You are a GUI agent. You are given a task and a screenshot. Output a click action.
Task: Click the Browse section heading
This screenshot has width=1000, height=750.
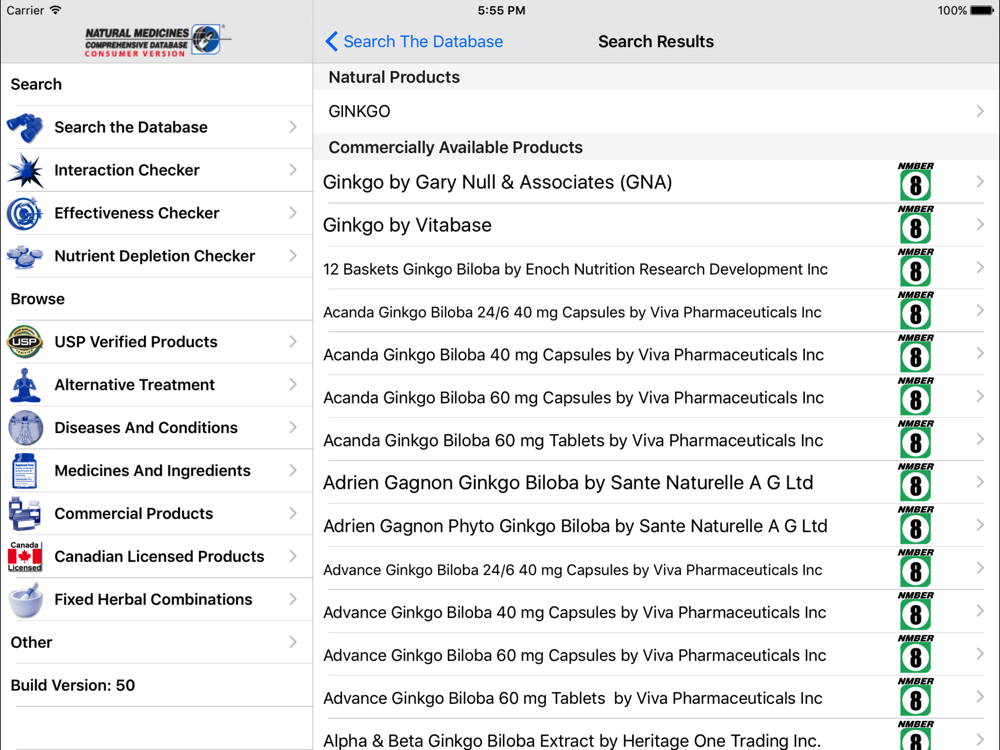coord(38,299)
